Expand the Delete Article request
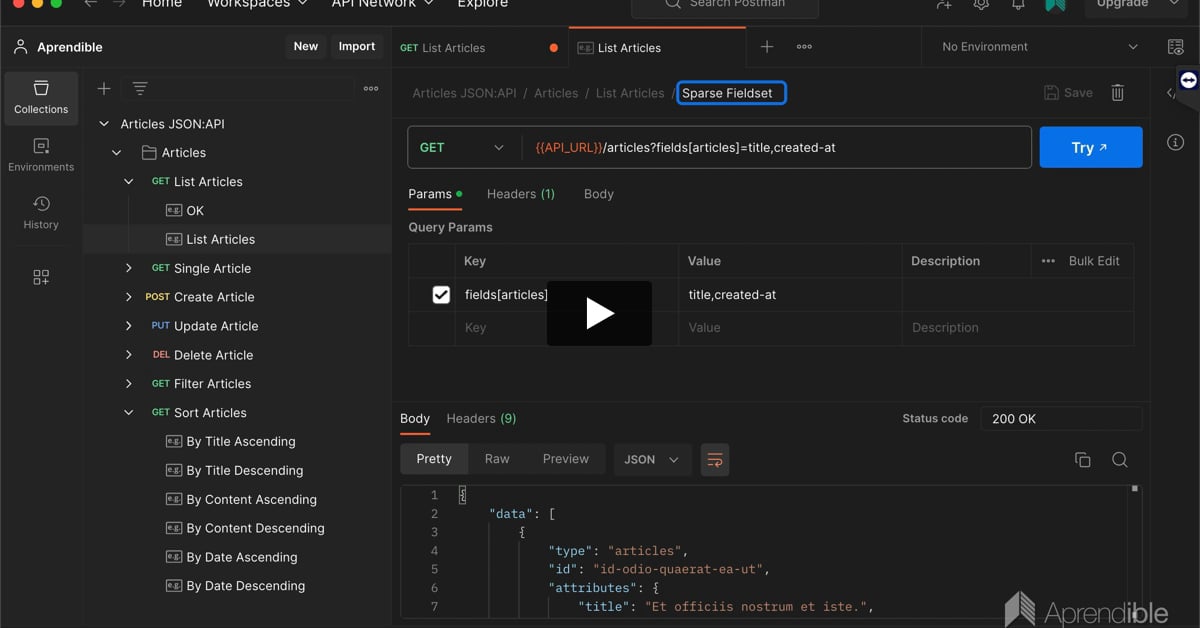 (x=129, y=355)
